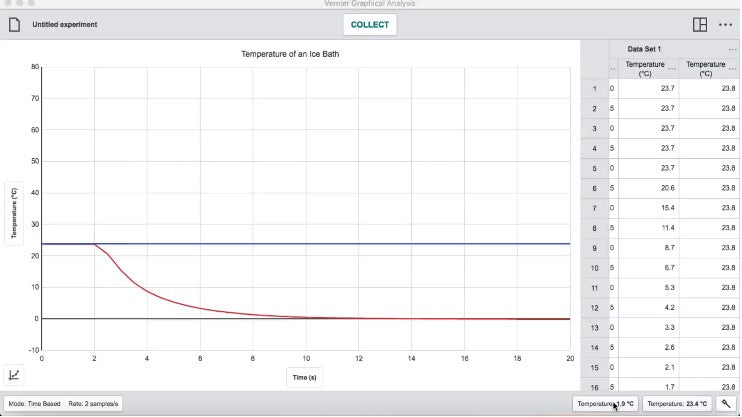Select cell 23.7 in row 1
The height and width of the screenshot is (417, 742).
[649, 89]
